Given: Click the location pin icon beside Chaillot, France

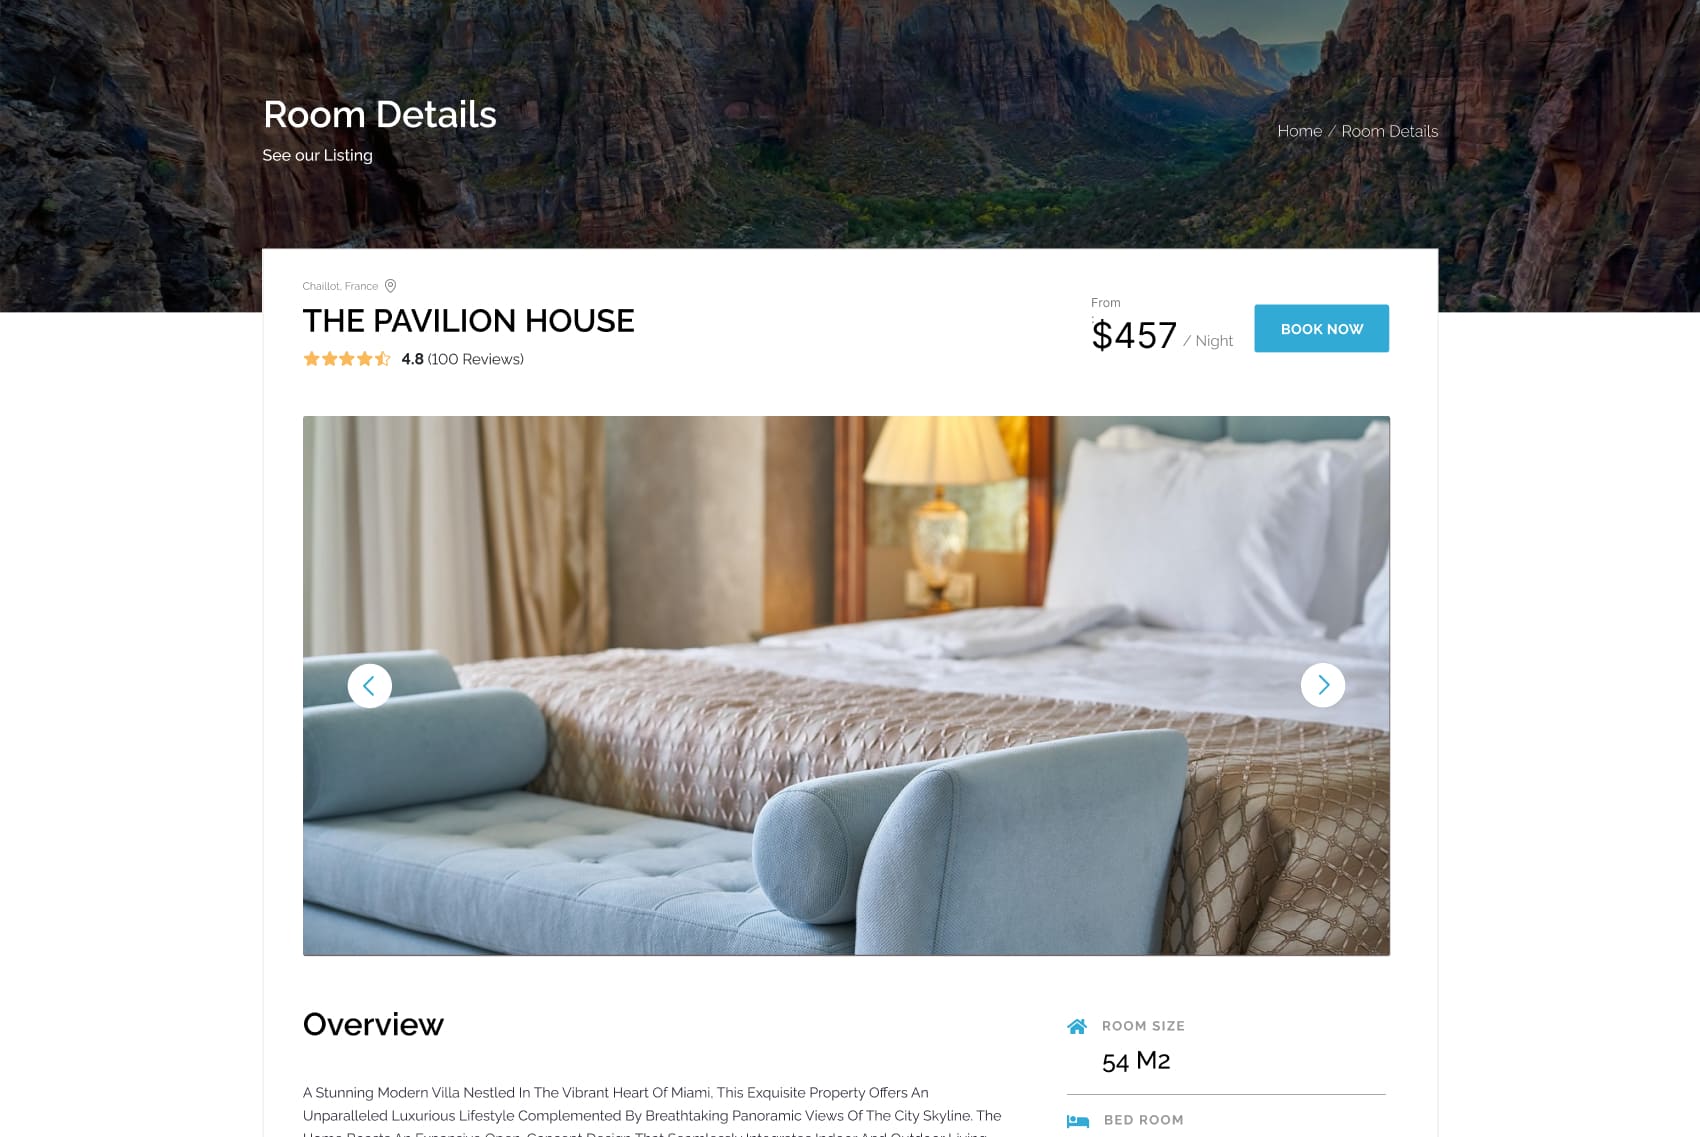Looking at the screenshot, I should coord(391,286).
